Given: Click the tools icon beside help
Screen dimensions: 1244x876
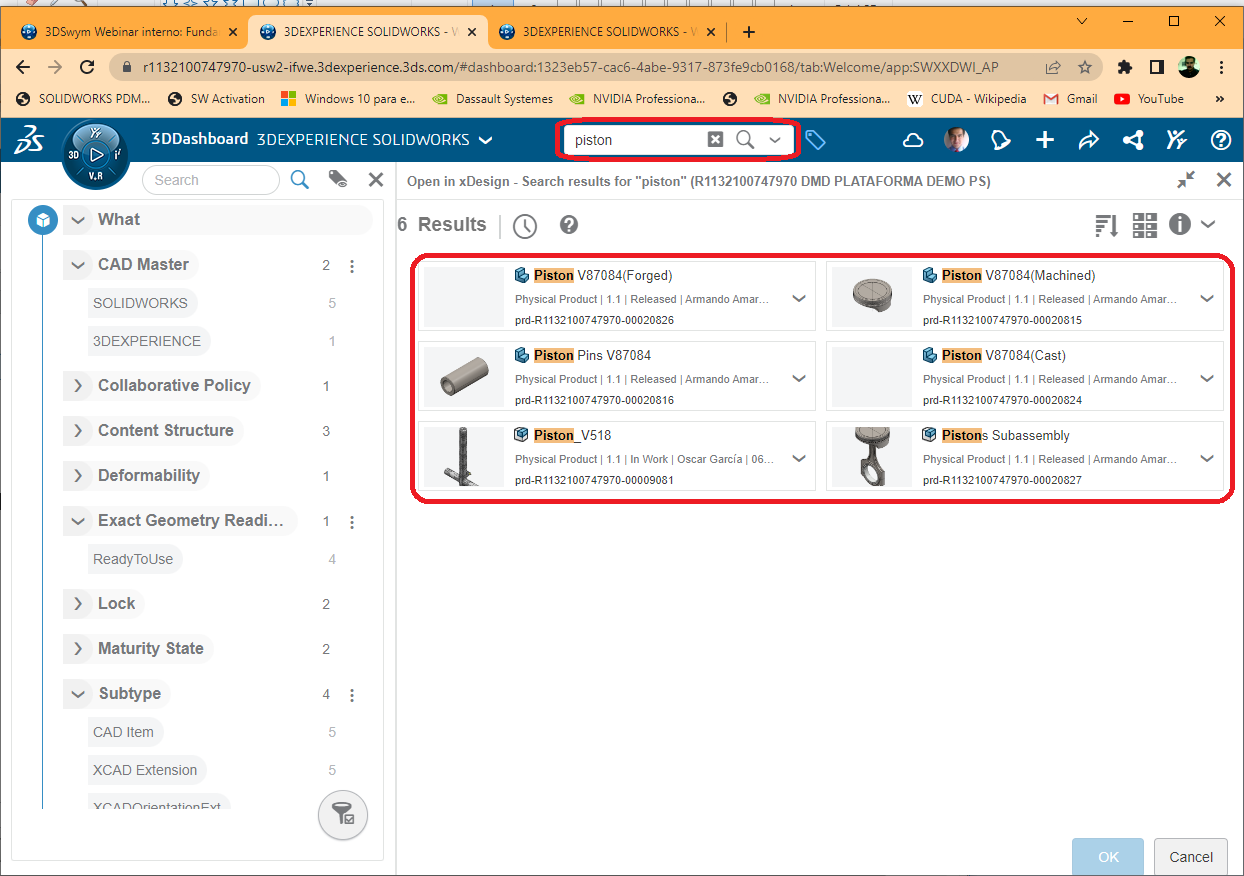Looking at the screenshot, I should click(x=1177, y=140).
